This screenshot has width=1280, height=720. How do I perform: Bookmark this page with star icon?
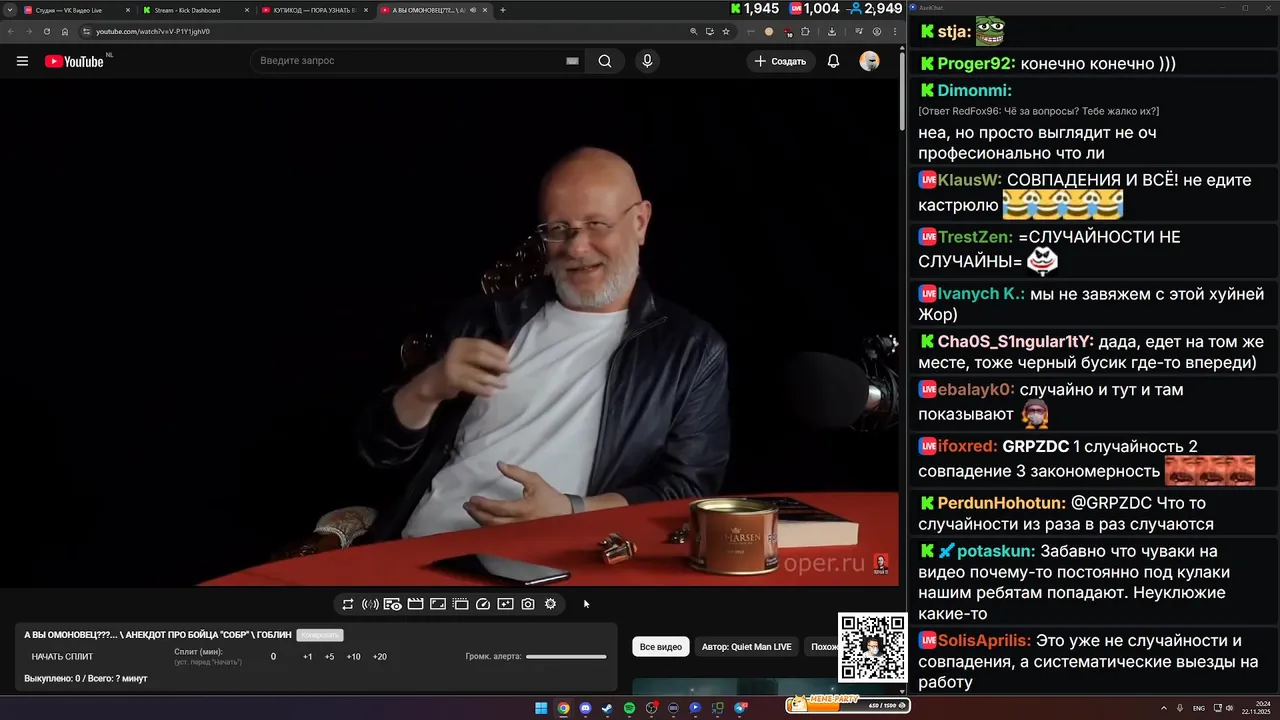pos(726,31)
